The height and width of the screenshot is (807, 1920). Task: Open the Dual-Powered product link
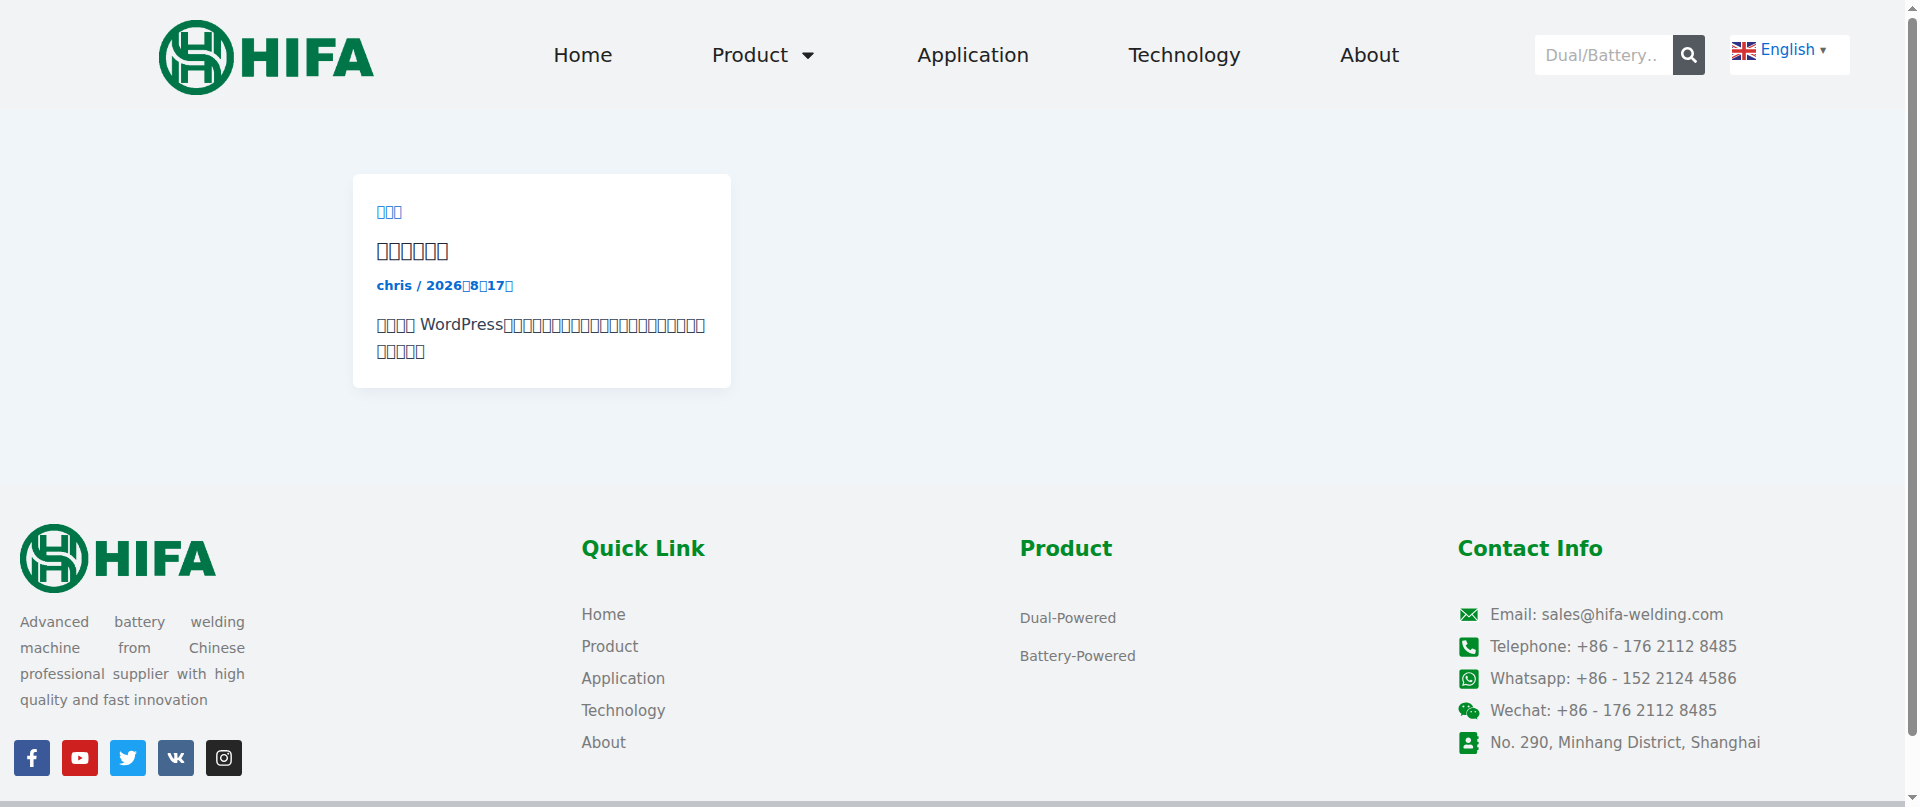click(1068, 618)
